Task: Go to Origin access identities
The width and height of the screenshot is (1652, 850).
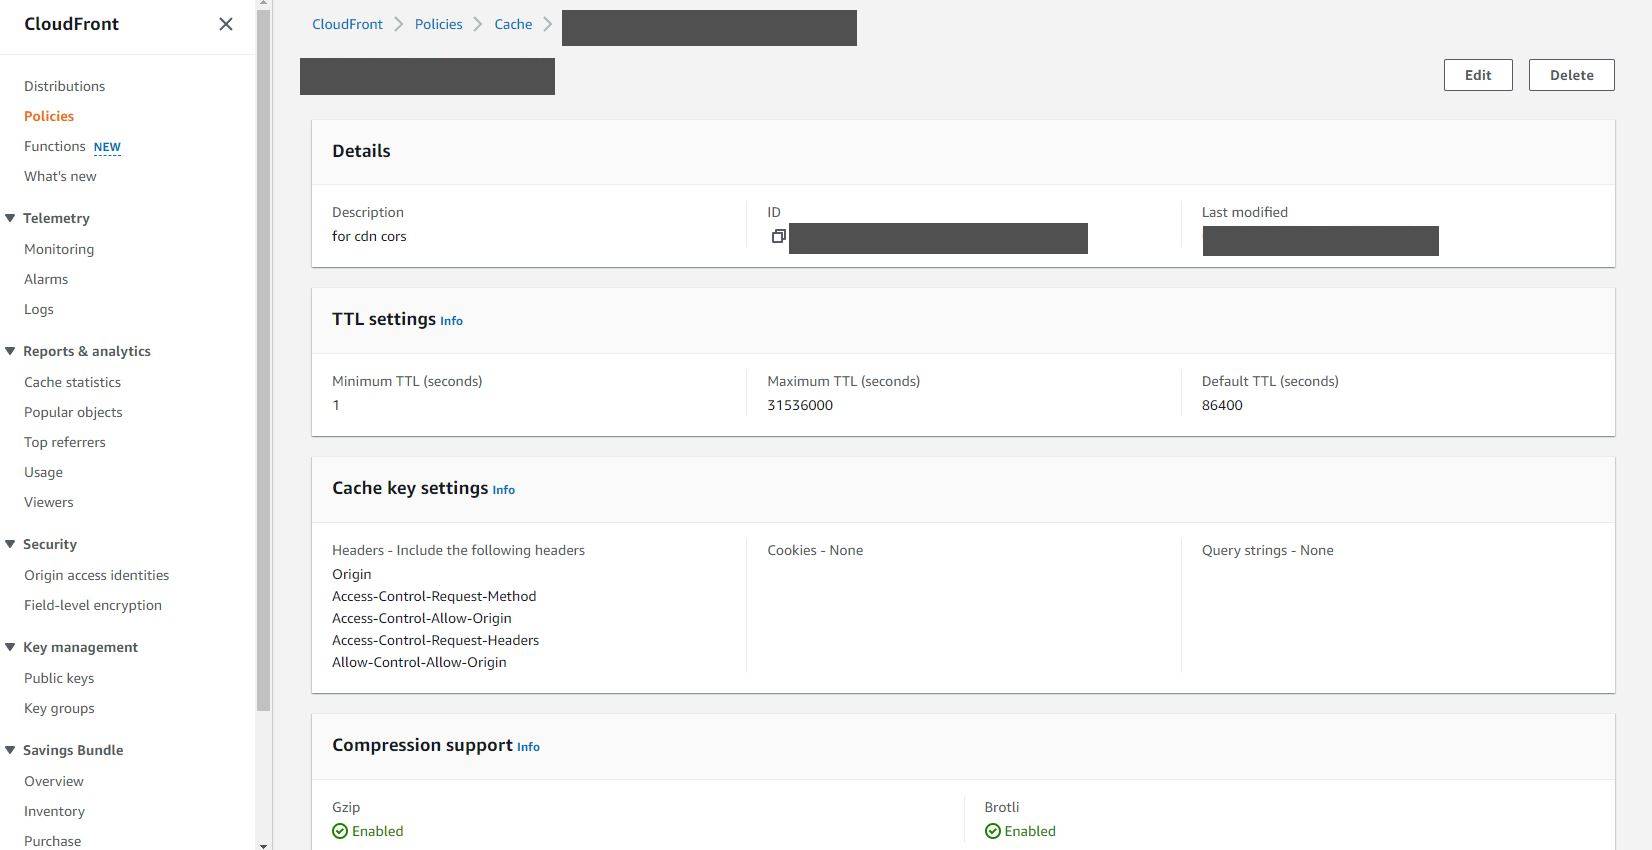Action: click(x=96, y=575)
